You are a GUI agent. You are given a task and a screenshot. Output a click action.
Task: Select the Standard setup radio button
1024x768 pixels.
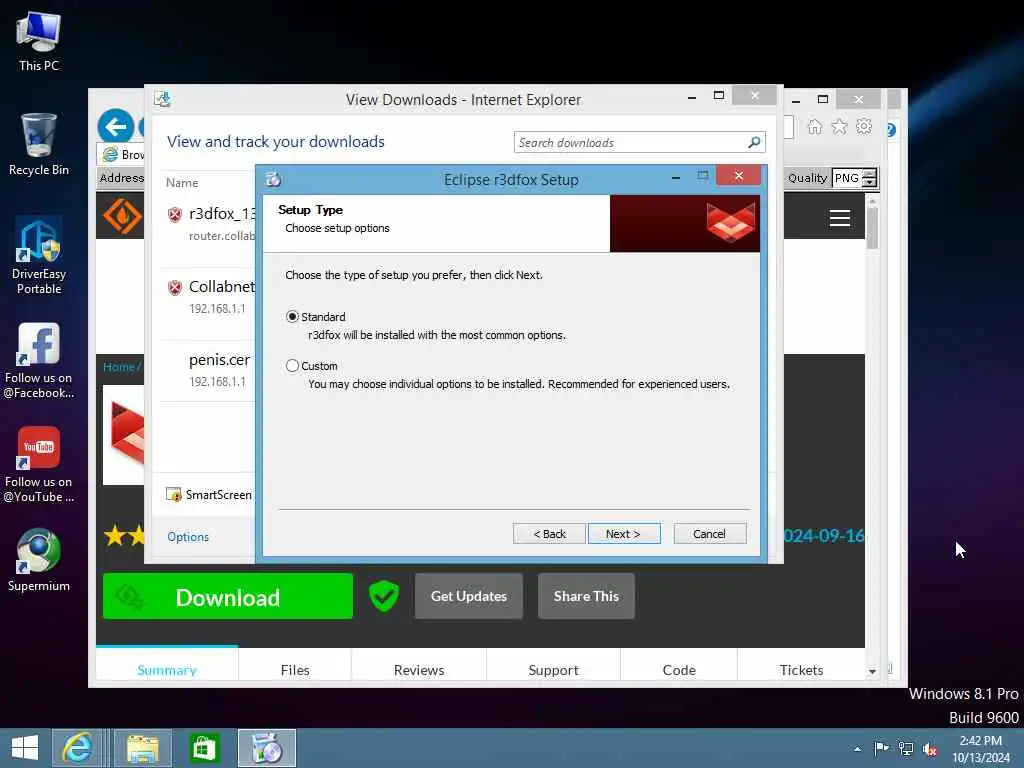point(293,317)
